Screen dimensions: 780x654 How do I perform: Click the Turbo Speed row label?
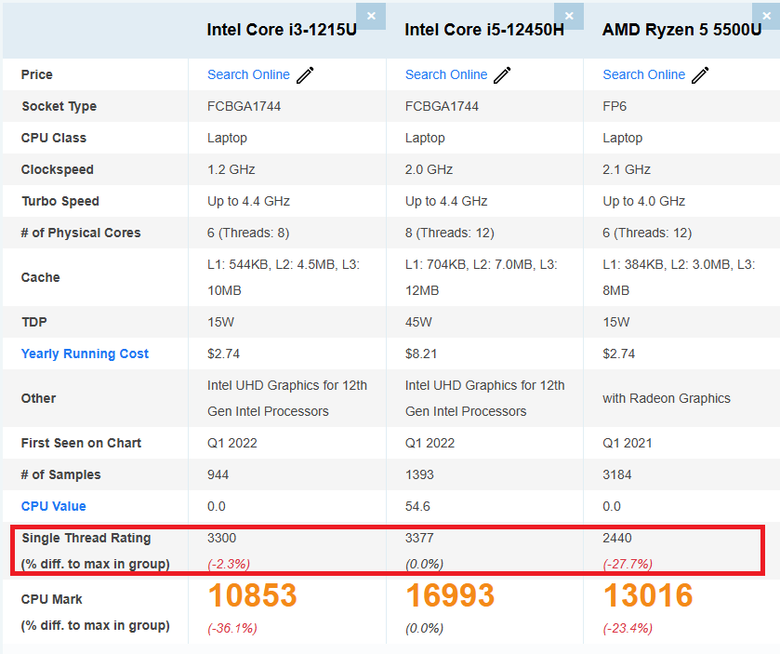click(x=60, y=201)
